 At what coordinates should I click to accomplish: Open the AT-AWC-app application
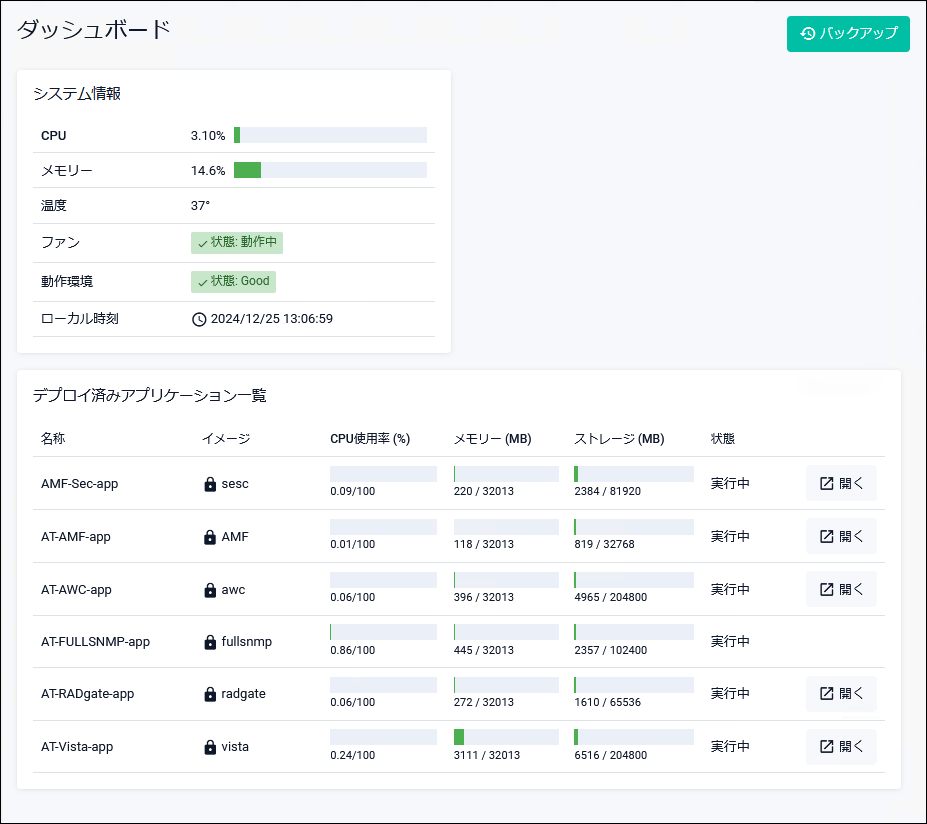point(841,589)
